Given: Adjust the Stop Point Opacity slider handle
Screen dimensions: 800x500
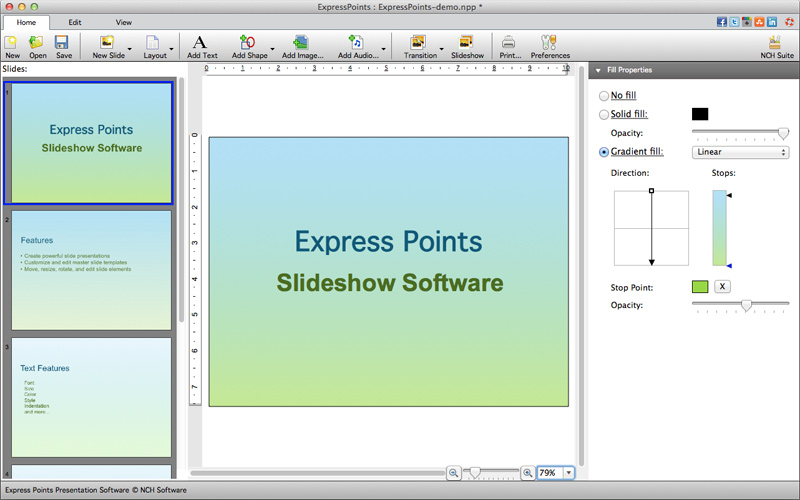Looking at the screenshot, I should [x=746, y=306].
